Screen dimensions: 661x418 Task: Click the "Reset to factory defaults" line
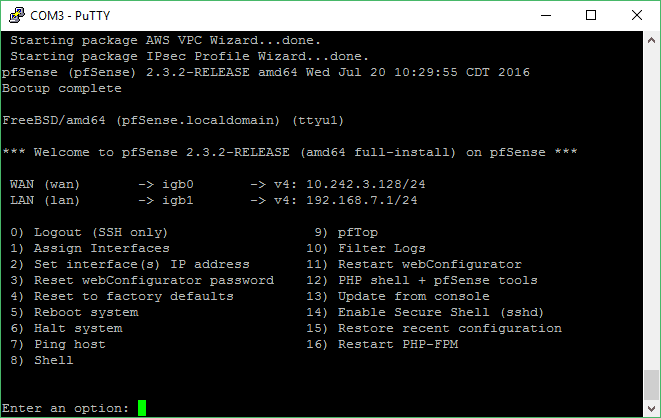click(x=122, y=296)
